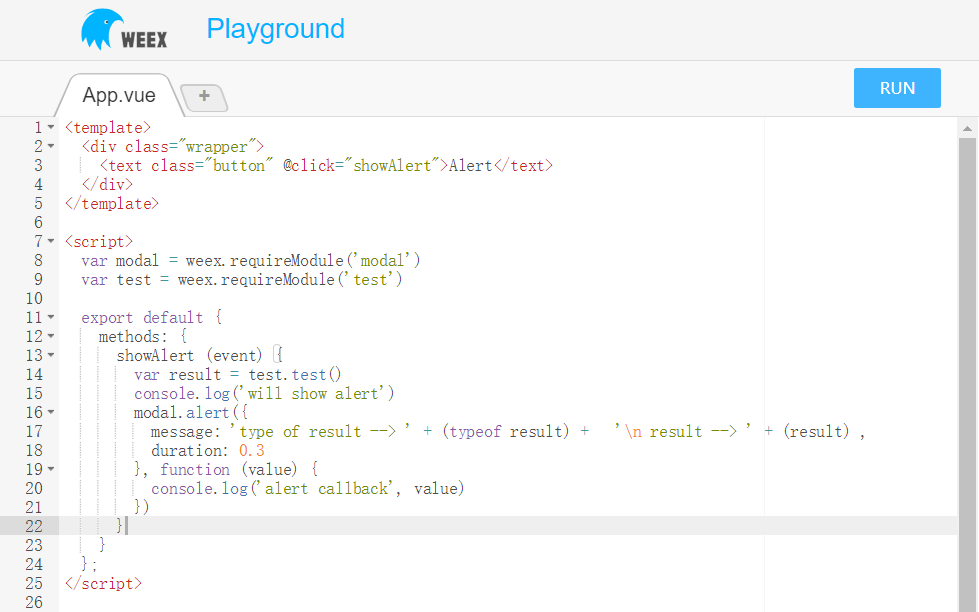Click line number 10 in gutter

[x=34, y=299]
